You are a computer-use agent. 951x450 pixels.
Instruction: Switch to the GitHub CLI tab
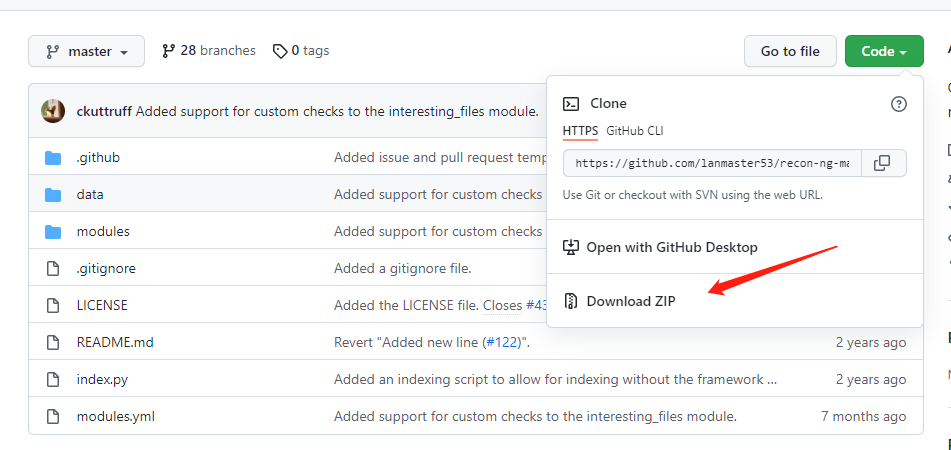pyautogui.click(x=634, y=130)
